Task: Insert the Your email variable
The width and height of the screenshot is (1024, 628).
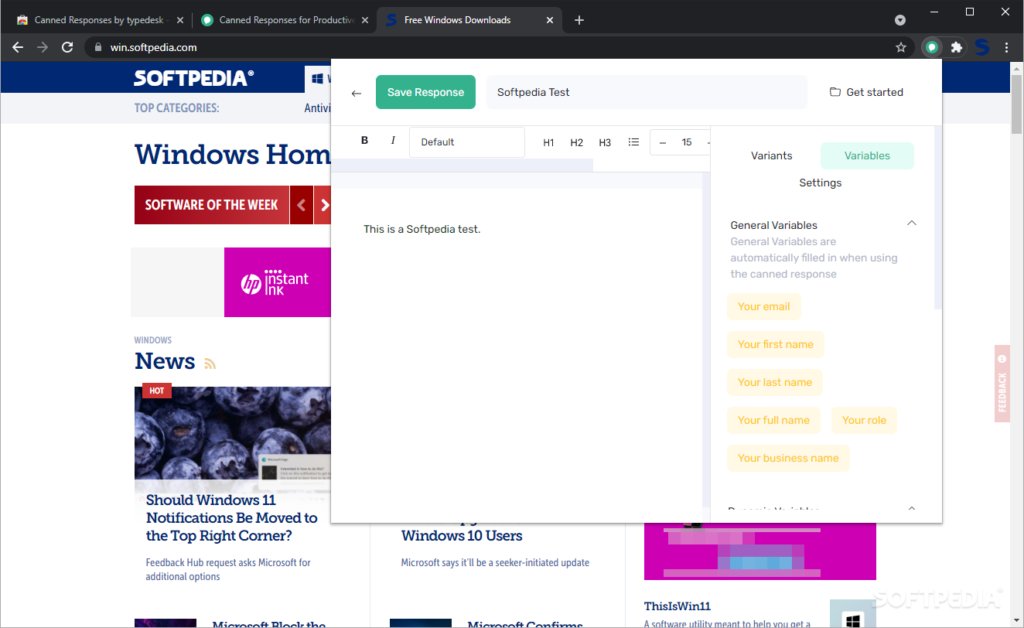Action: (763, 306)
